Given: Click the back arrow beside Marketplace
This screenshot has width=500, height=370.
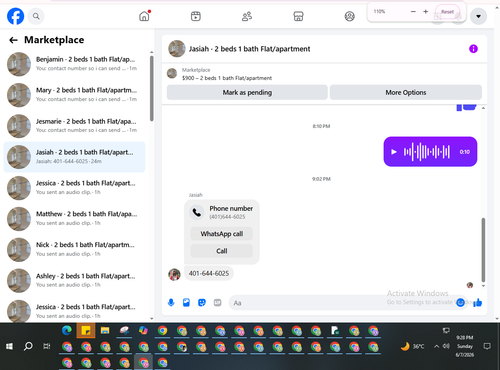Looking at the screenshot, I should pyautogui.click(x=13, y=40).
